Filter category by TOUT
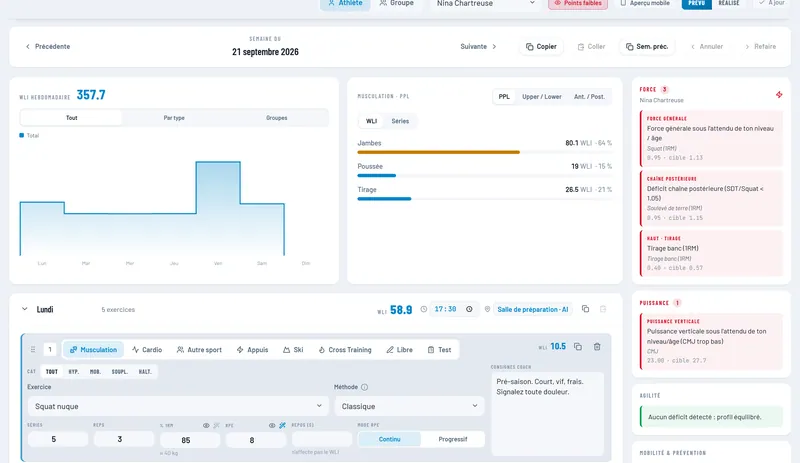The height and width of the screenshot is (463, 800). (52, 372)
